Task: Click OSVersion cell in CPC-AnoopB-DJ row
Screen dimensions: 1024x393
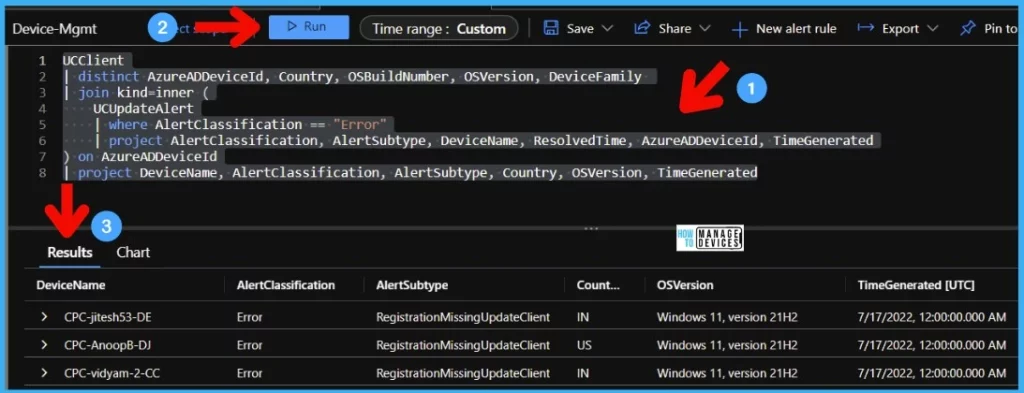Action: tap(727, 345)
